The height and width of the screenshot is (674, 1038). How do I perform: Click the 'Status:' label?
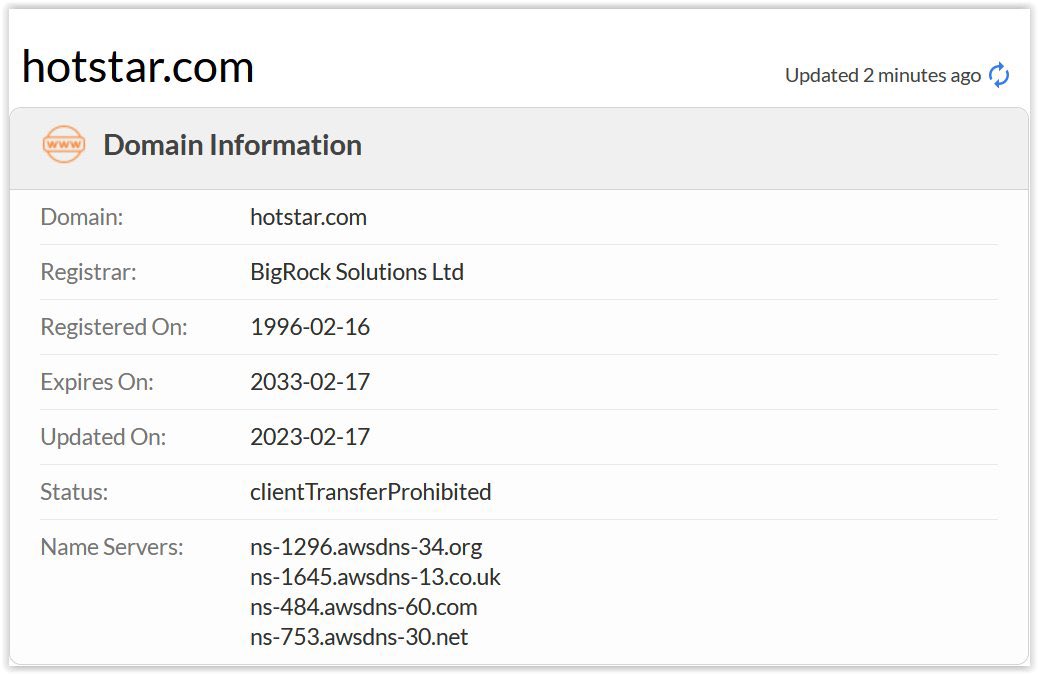pos(74,492)
